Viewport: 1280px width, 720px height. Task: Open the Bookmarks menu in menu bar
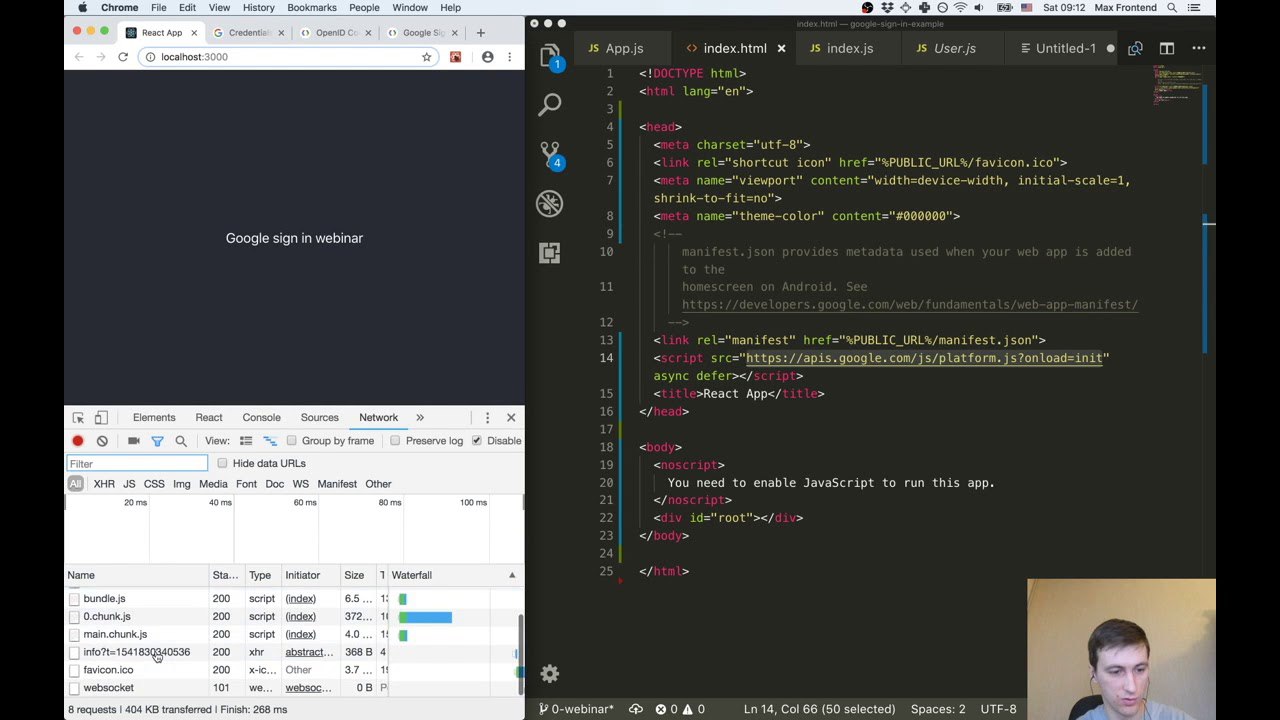[x=312, y=8]
